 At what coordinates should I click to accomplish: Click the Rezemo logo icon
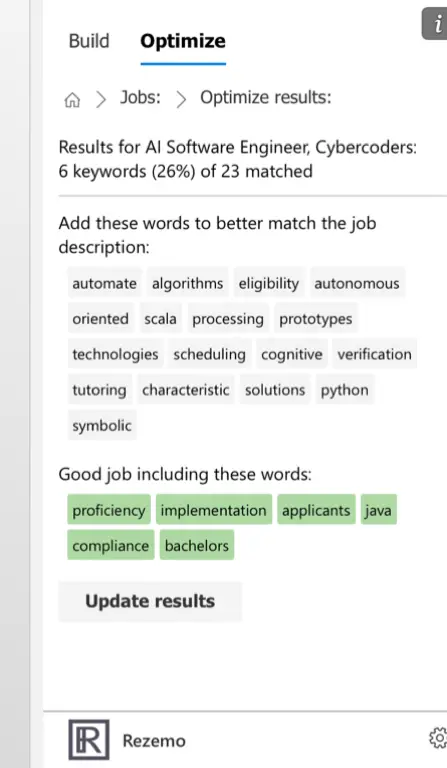[89, 740]
